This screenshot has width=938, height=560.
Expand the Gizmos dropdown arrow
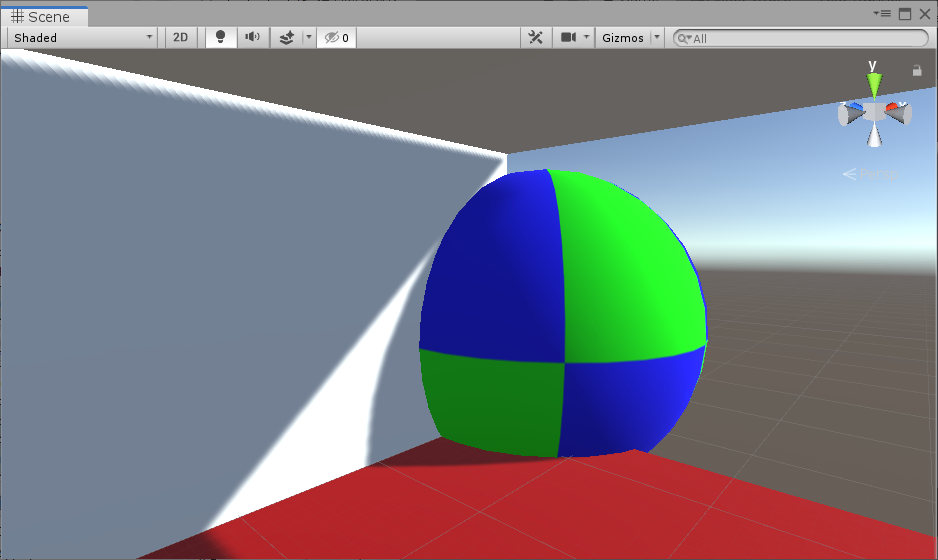point(657,37)
